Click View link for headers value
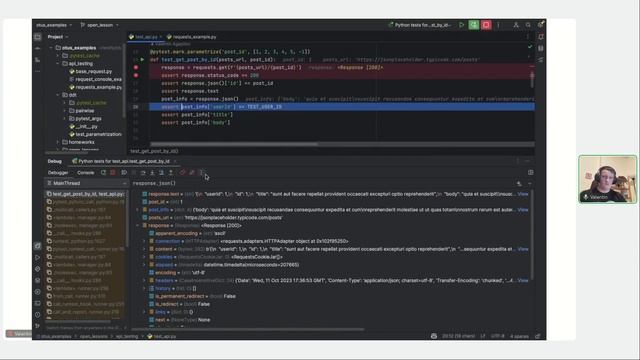Image resolution: width=640 pixels, height=360 pixels. point(523,280)
